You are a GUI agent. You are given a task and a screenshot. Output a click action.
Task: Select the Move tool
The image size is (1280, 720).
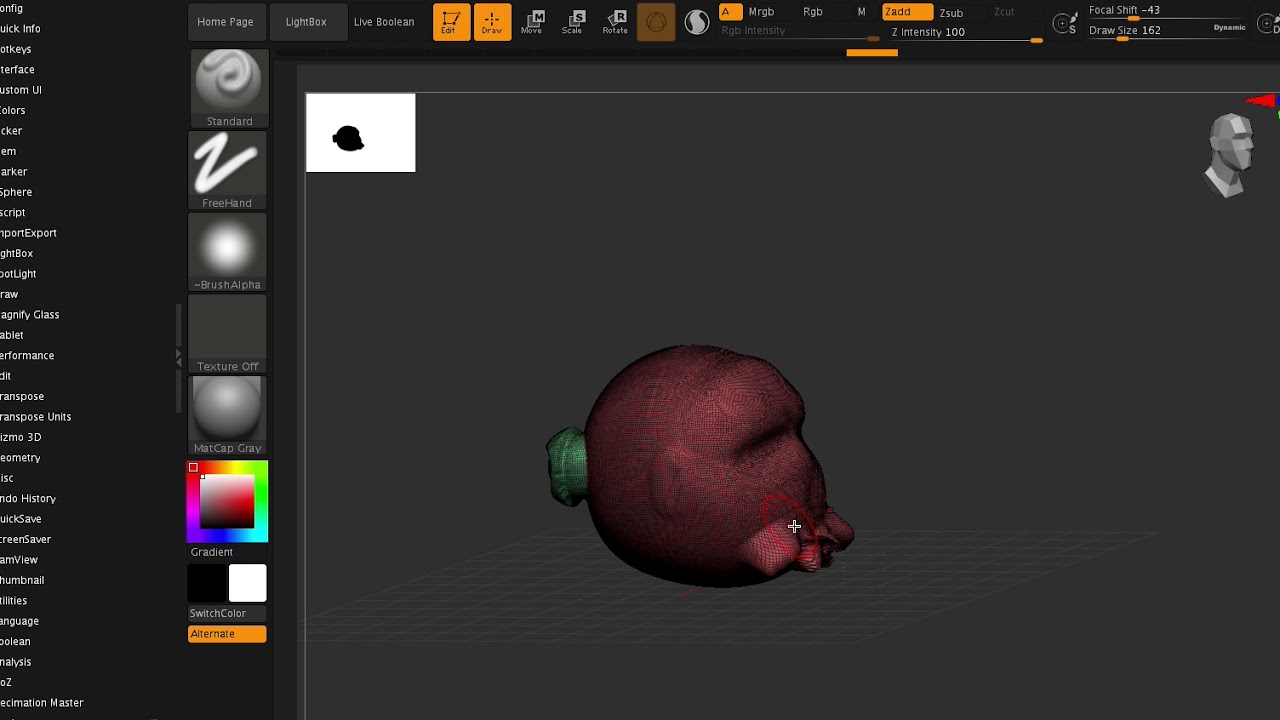pos(532,22)
